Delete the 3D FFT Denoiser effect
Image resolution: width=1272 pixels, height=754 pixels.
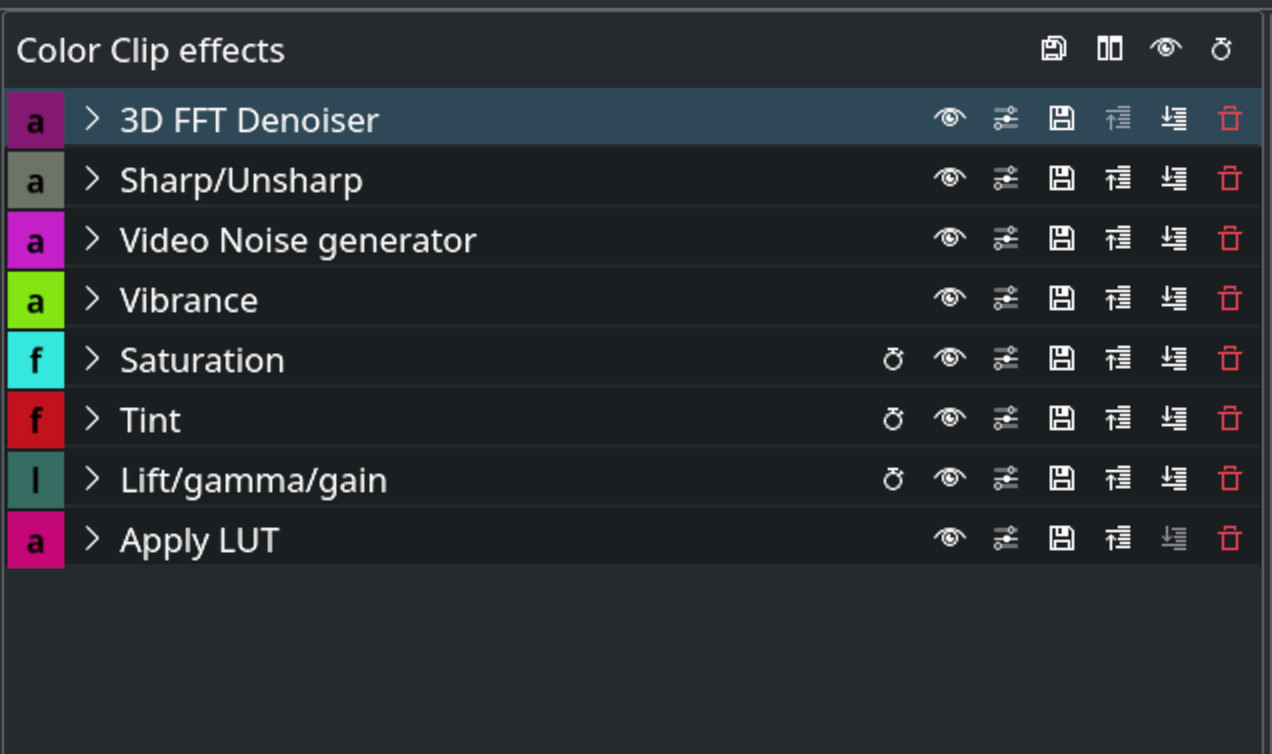[1229, 119]
